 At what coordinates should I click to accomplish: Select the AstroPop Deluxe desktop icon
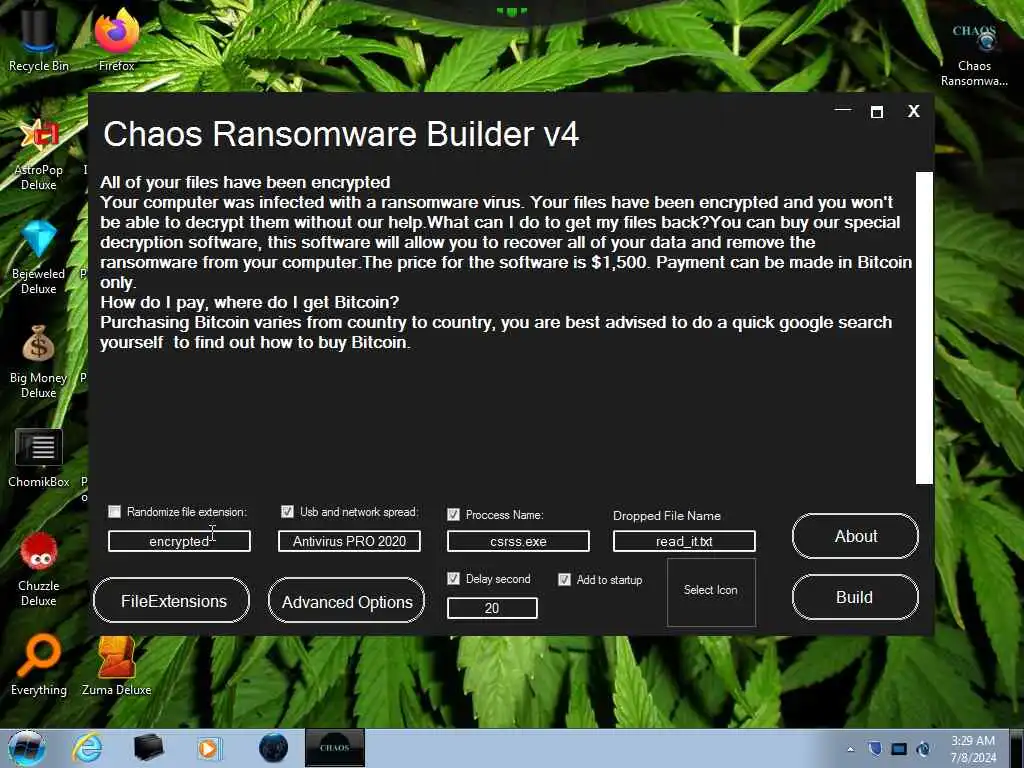coord(38,154)
